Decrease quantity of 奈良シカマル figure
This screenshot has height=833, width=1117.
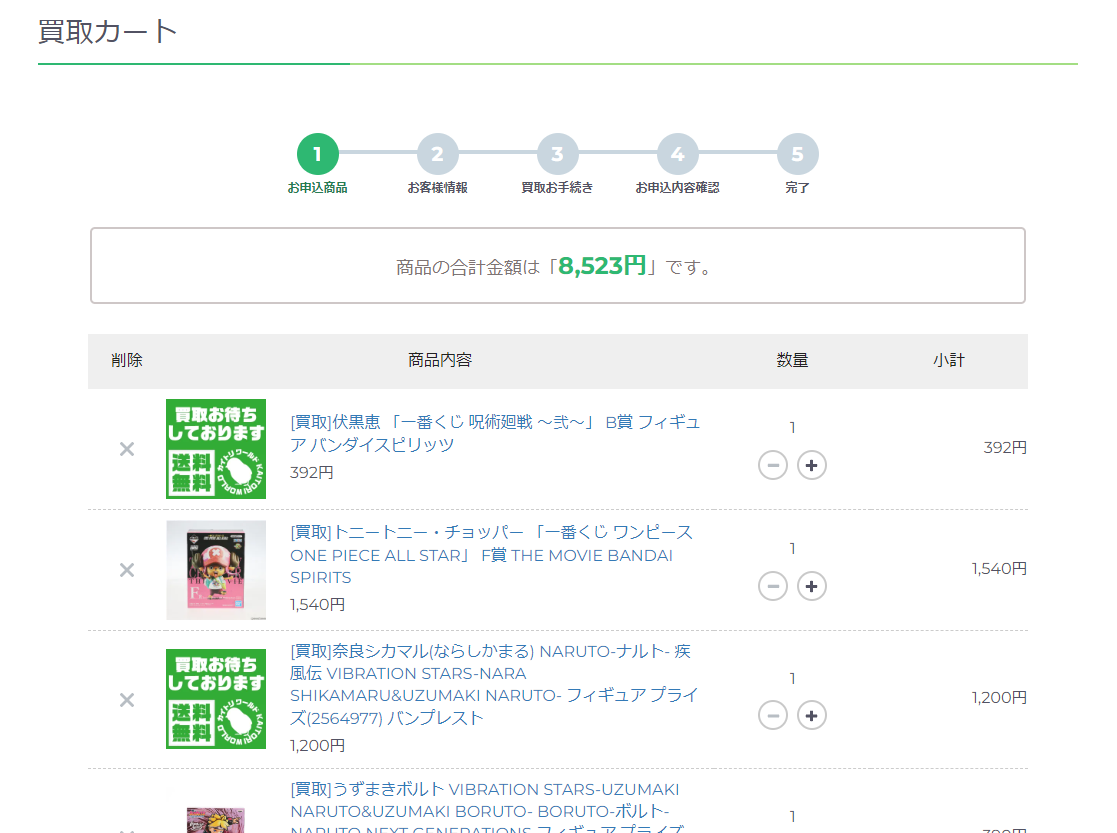(x=773, y=715)
